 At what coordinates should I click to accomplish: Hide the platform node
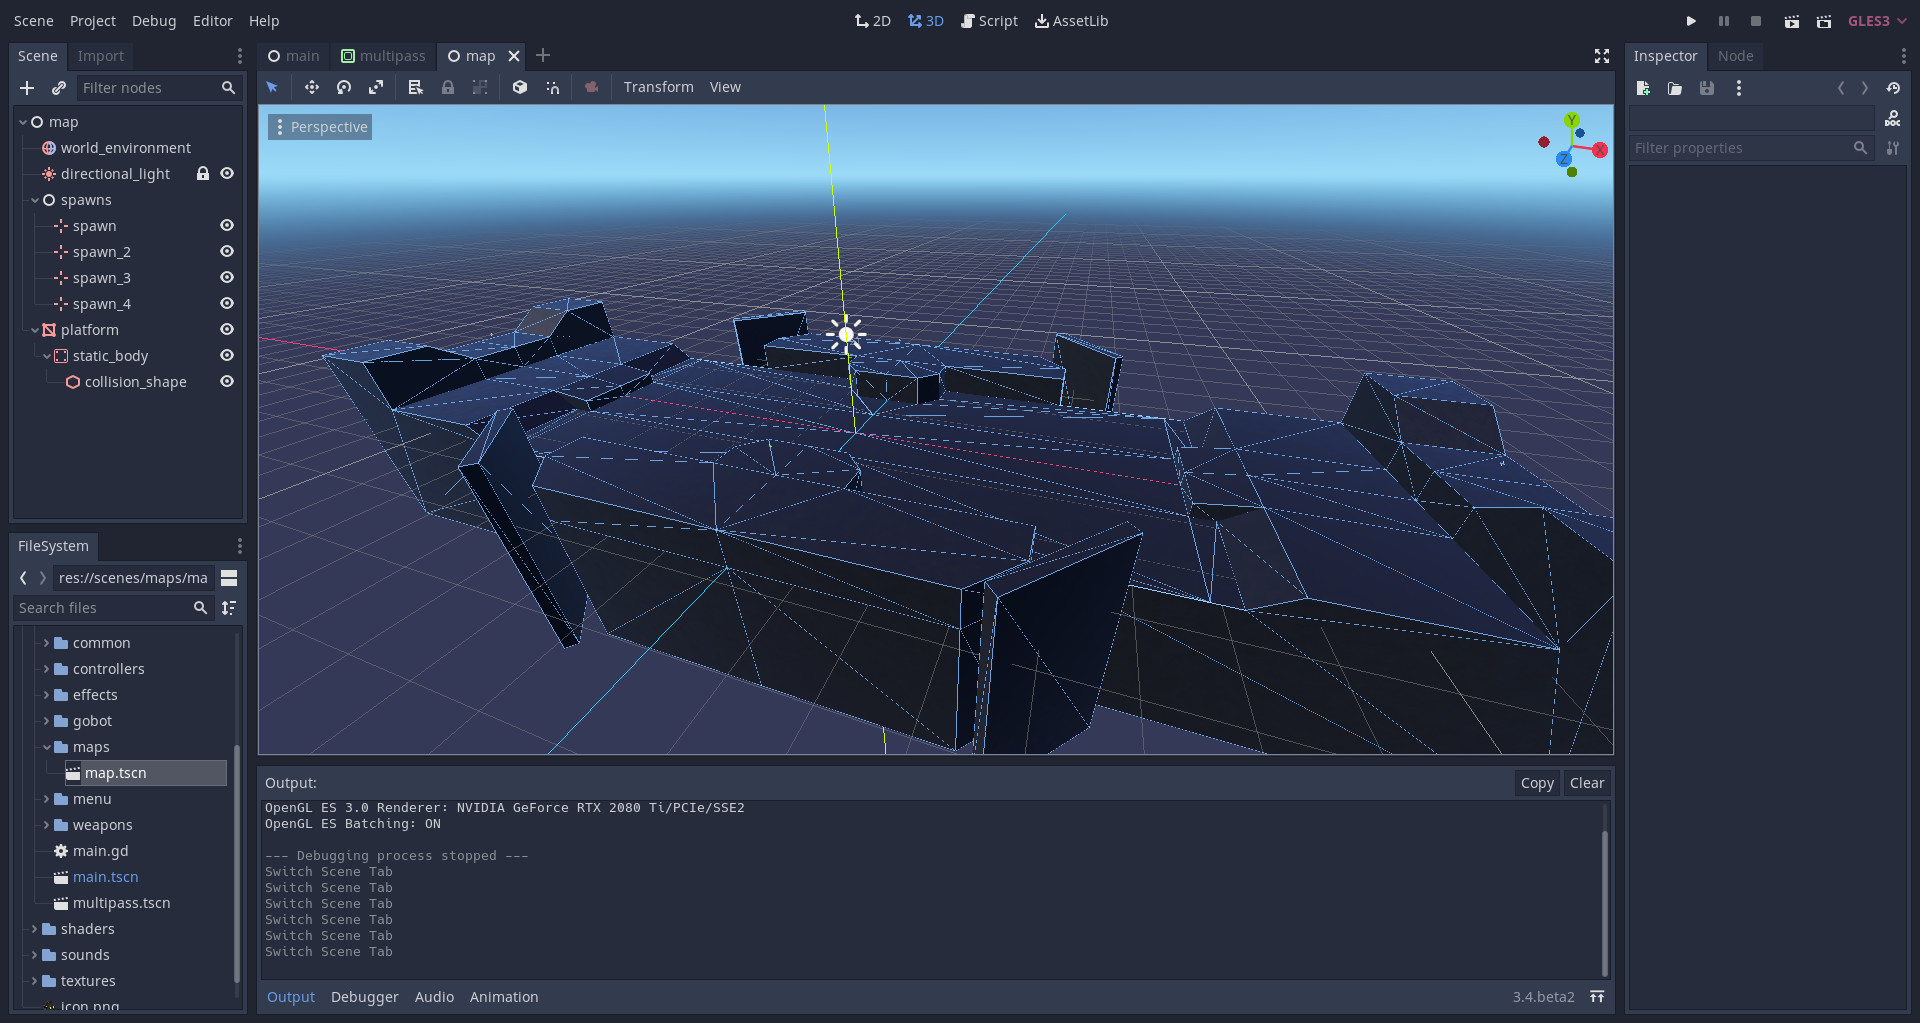tap(227, 330)
